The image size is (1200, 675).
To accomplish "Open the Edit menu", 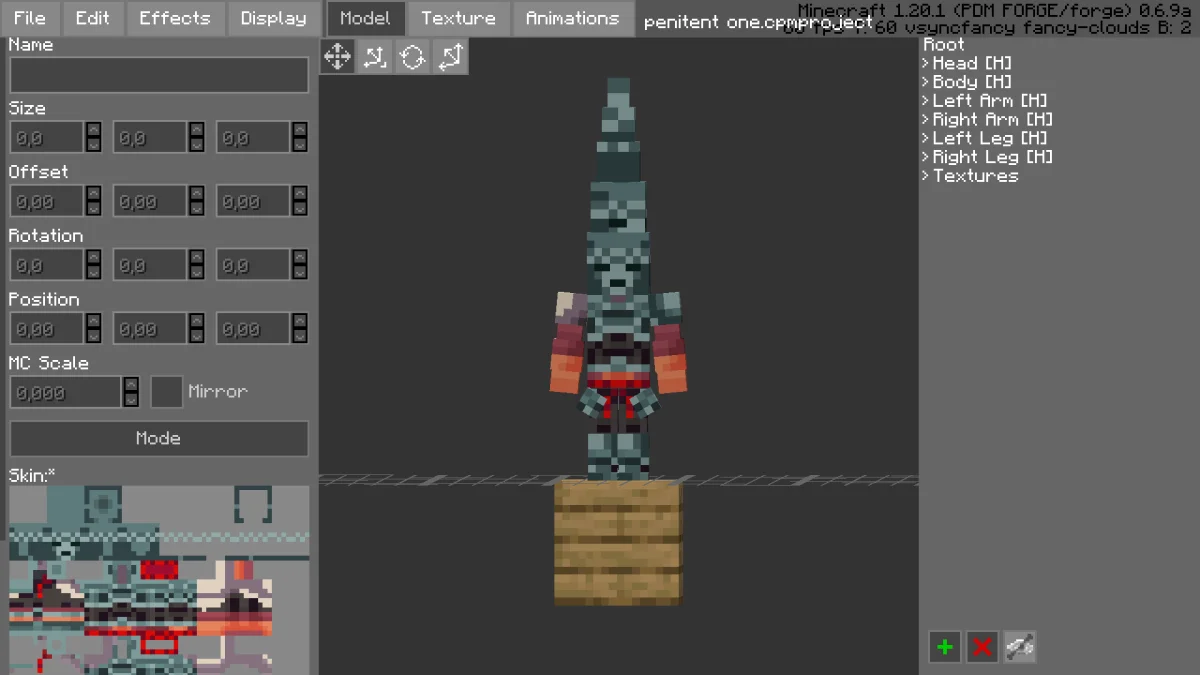I will coord(93,18).
